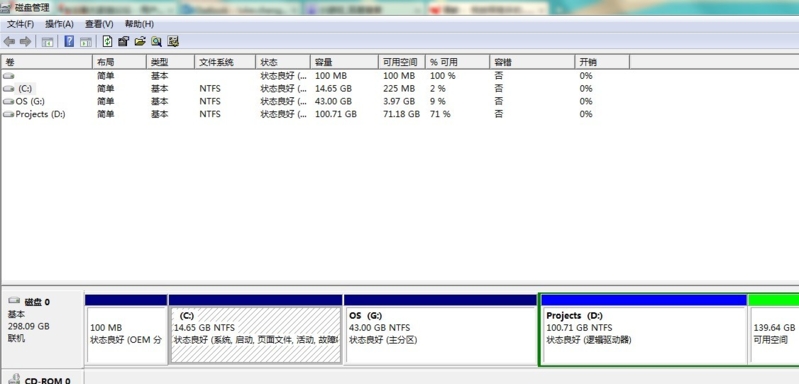This screenshot has height=384, width=799.
Task: Sort by the % 可用 column header
Action: (x=457, y=62)
